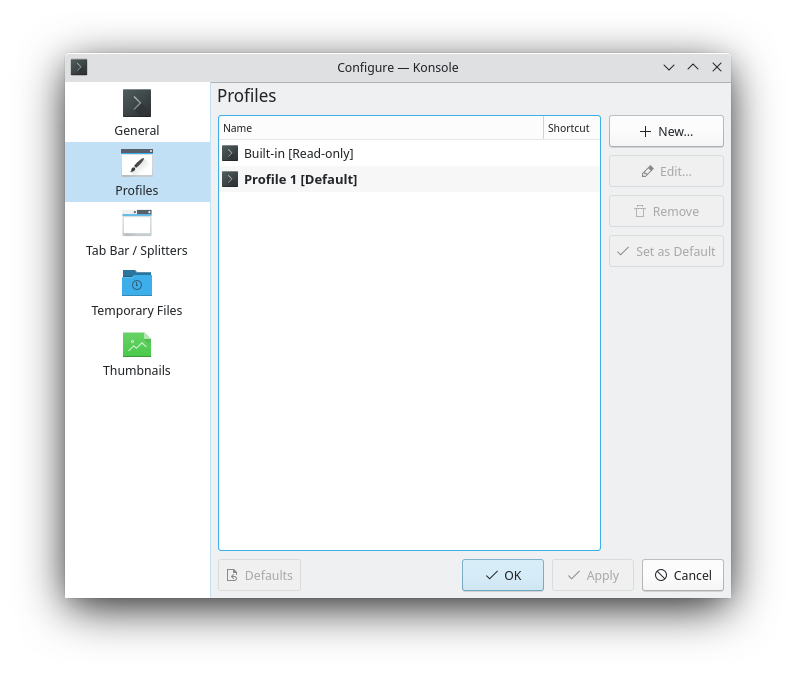The image size is (796, 675).
Task: Sort profiles by the Name column header
Action: [381, 128]
